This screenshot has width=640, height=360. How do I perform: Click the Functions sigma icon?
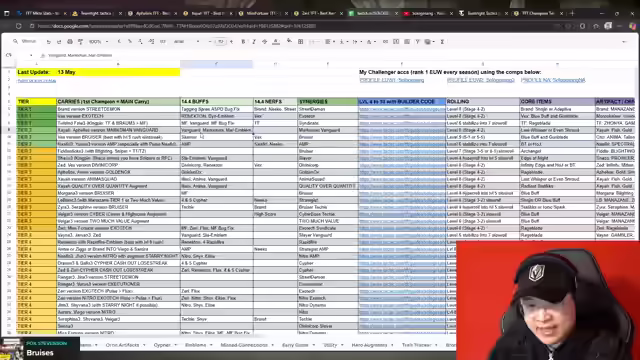[x=442, y=42]
